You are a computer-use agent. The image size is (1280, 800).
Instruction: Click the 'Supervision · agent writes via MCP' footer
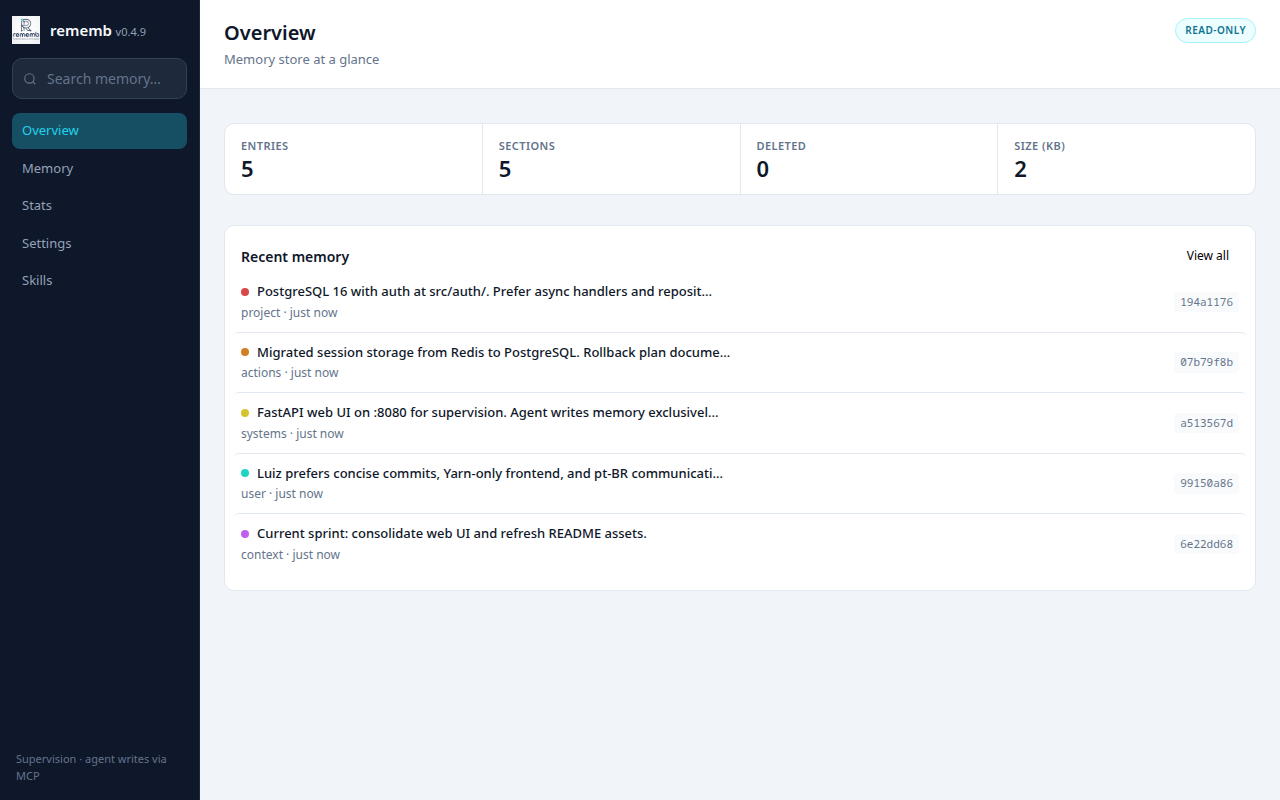click(91, 767)
